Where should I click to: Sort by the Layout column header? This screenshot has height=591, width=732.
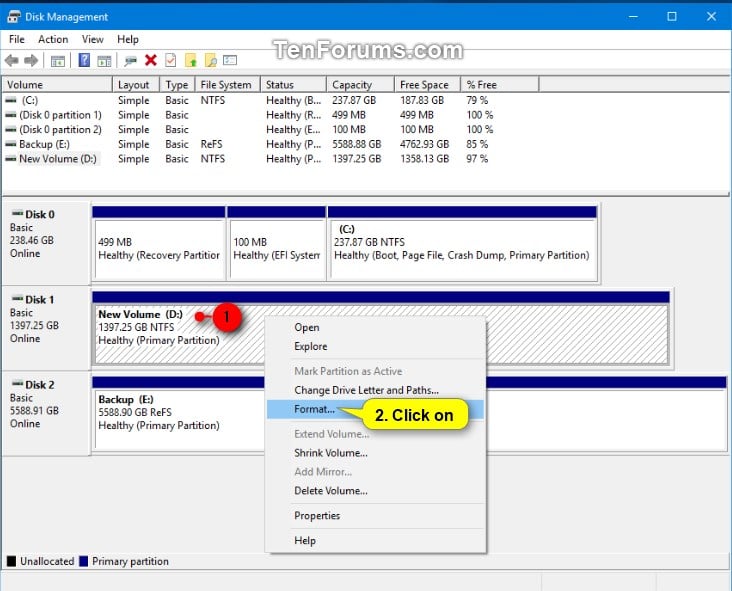tap(136, 84)
